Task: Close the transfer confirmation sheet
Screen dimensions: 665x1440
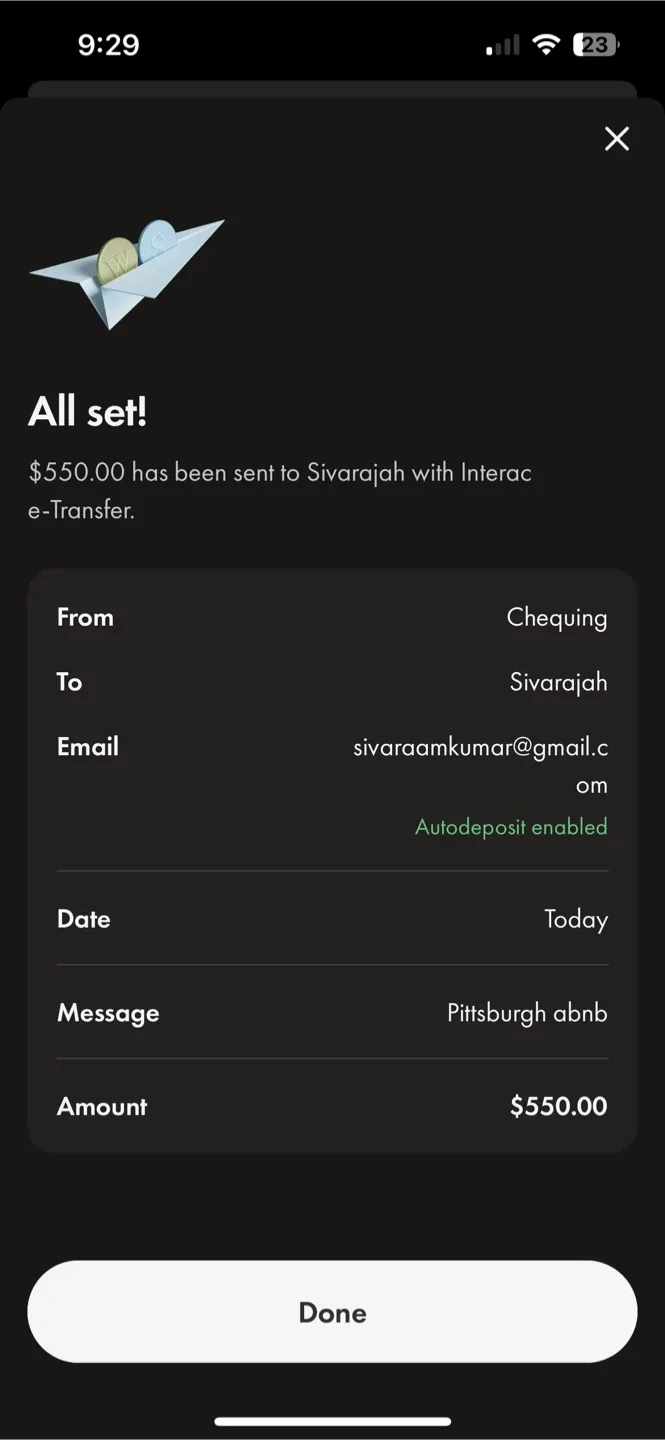Action: coord(617,139)
